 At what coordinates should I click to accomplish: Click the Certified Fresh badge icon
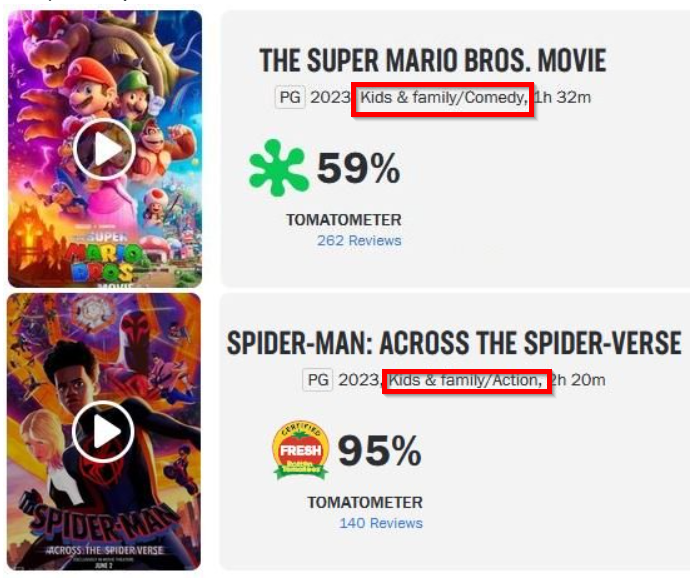[300, 450]
